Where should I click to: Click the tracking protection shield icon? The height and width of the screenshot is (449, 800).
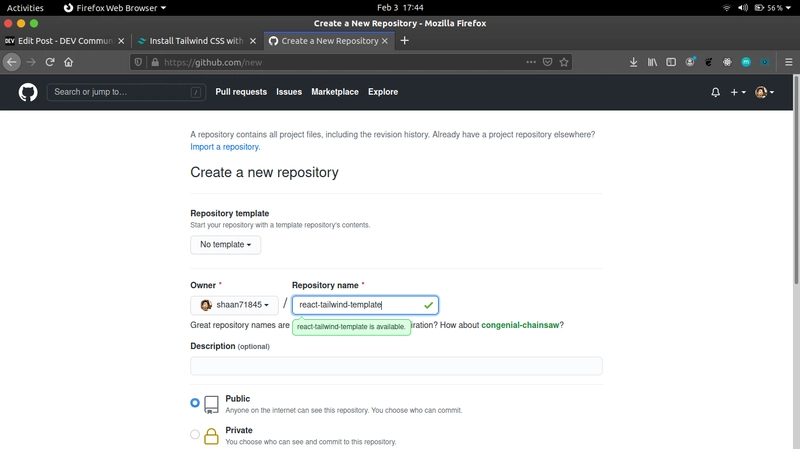[x=138, y=62]
